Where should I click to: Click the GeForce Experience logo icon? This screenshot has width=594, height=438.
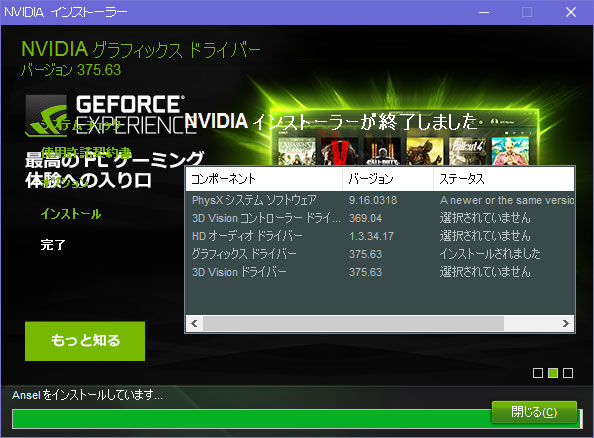point(46,116)
